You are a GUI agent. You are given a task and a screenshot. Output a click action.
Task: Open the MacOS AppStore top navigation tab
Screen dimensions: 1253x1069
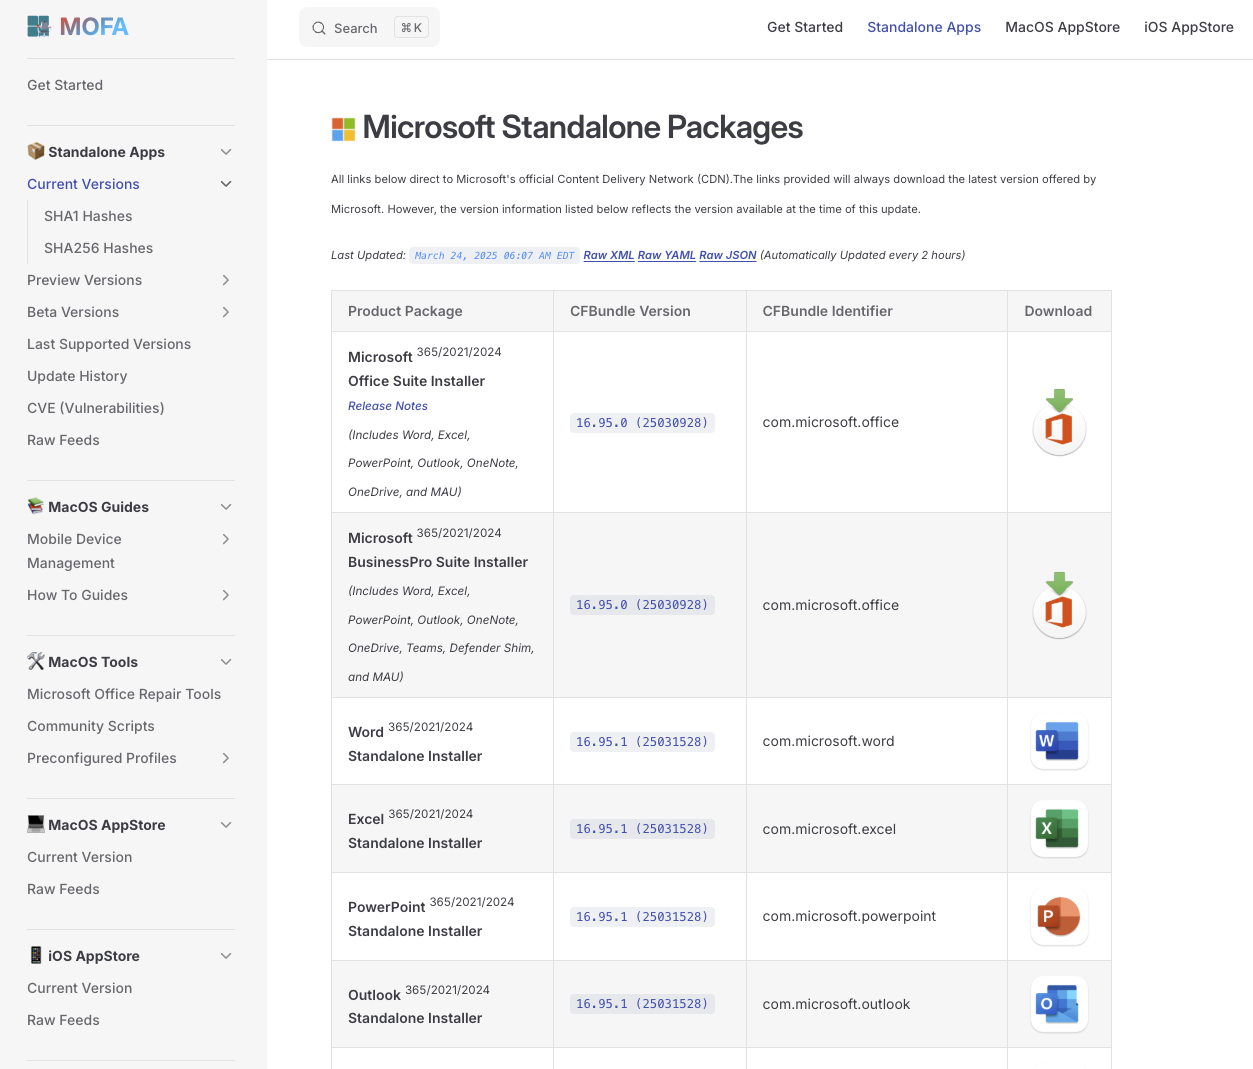pos(1062,27)
